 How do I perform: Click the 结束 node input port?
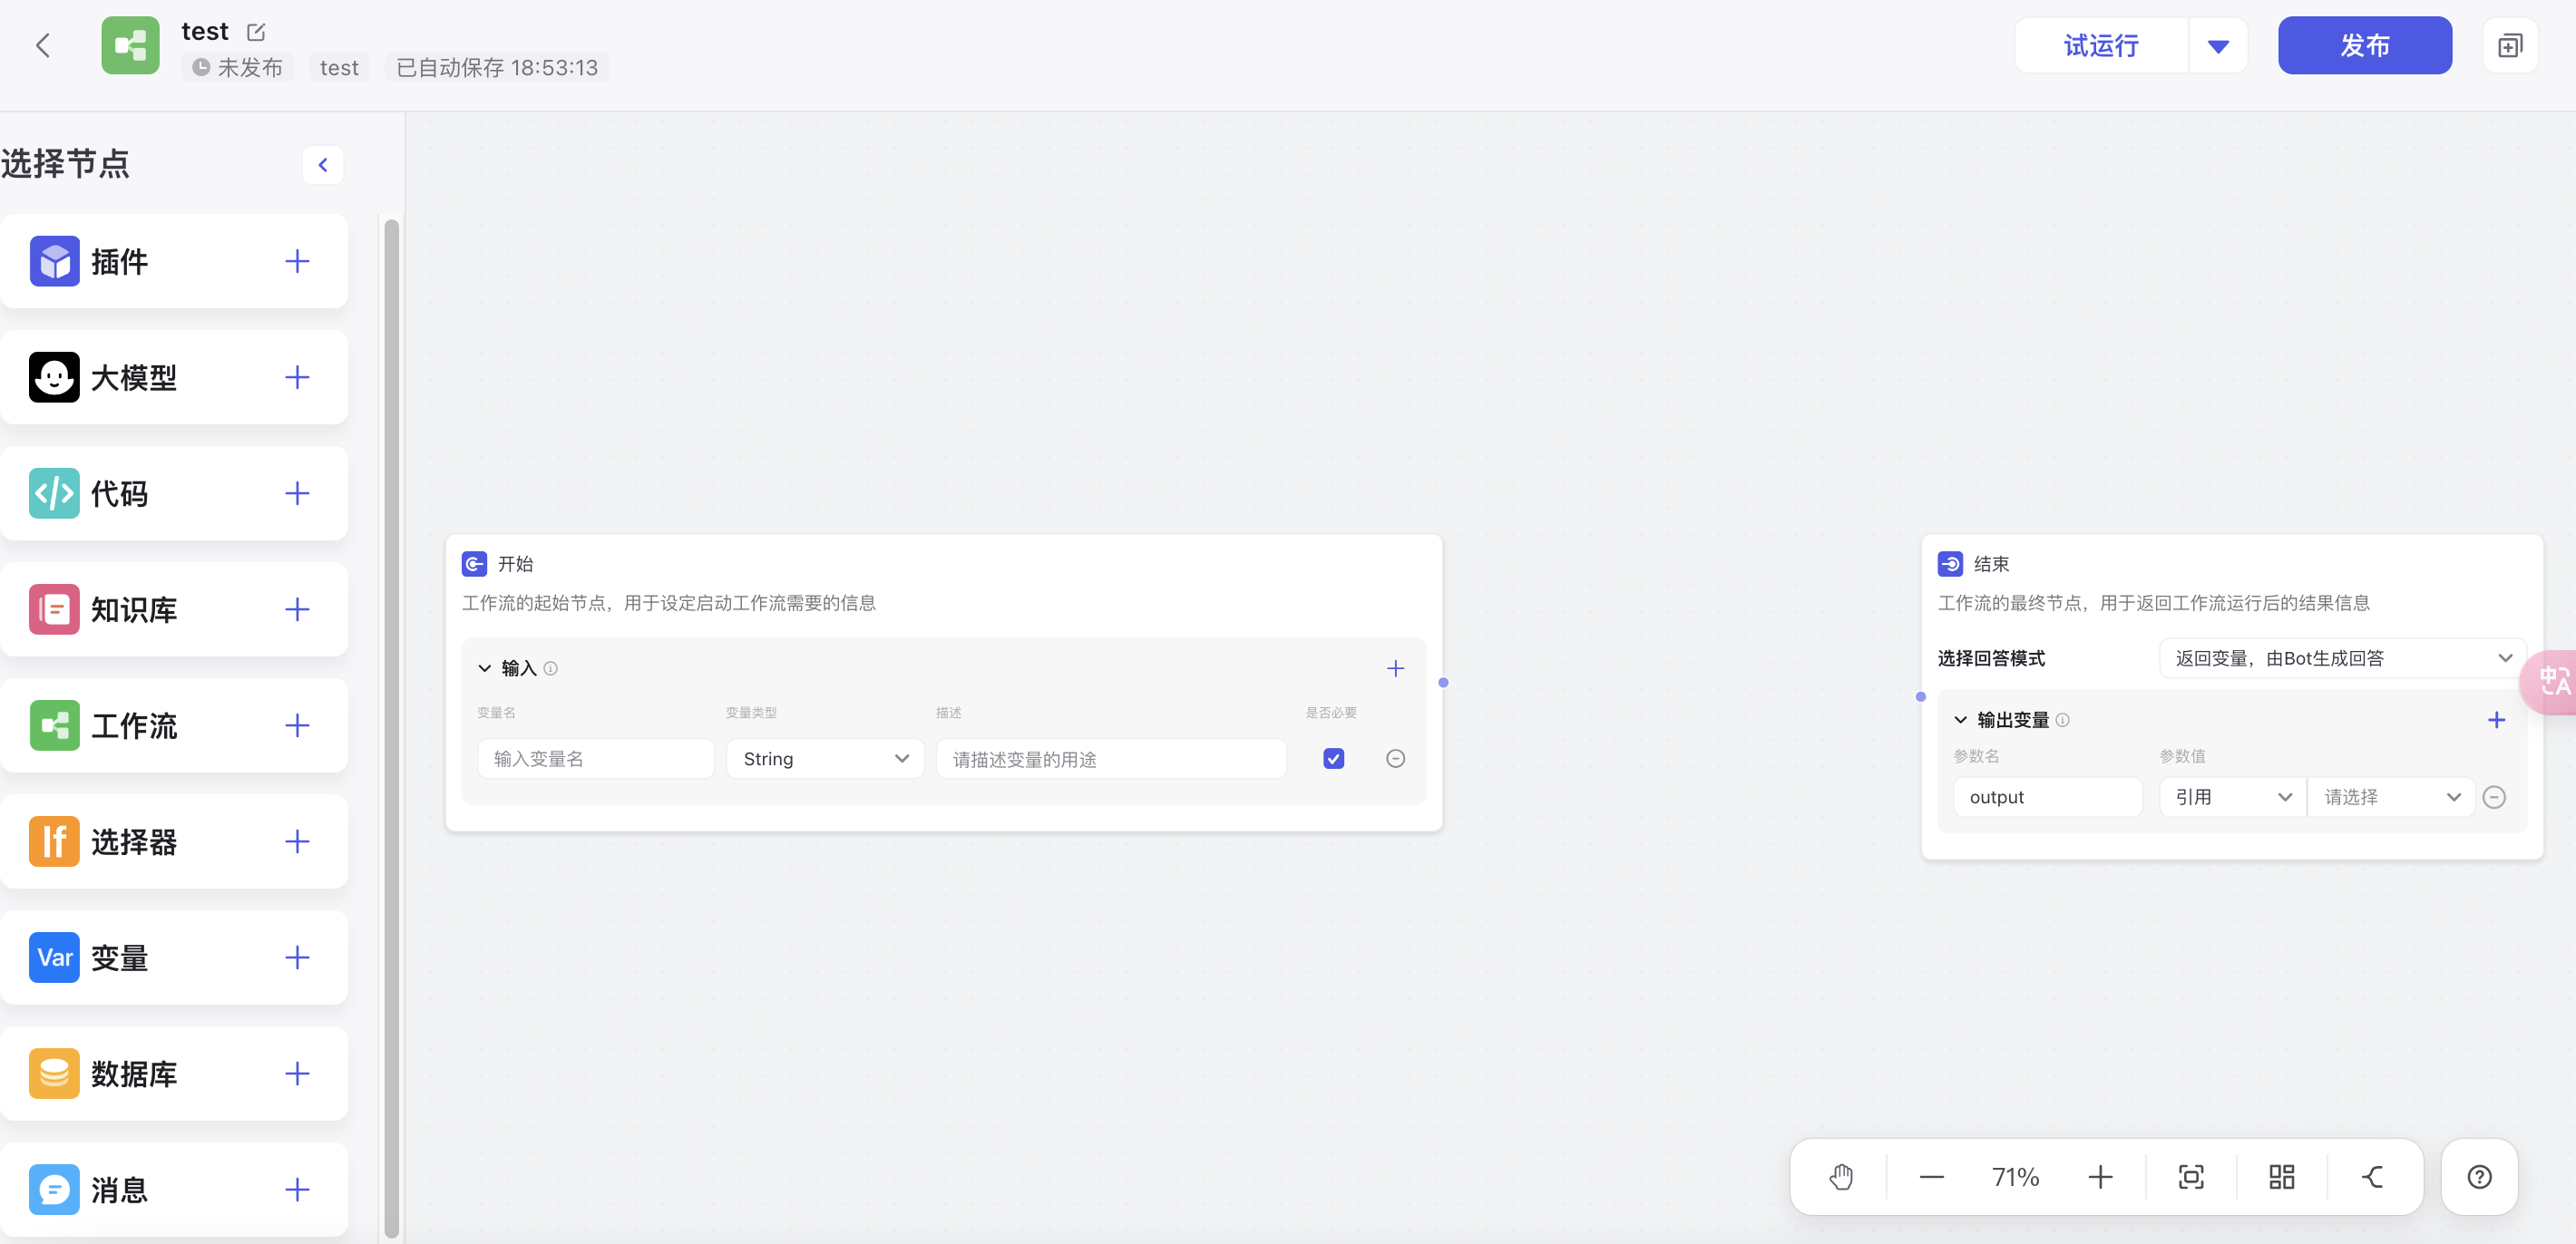pos(1920,696)
